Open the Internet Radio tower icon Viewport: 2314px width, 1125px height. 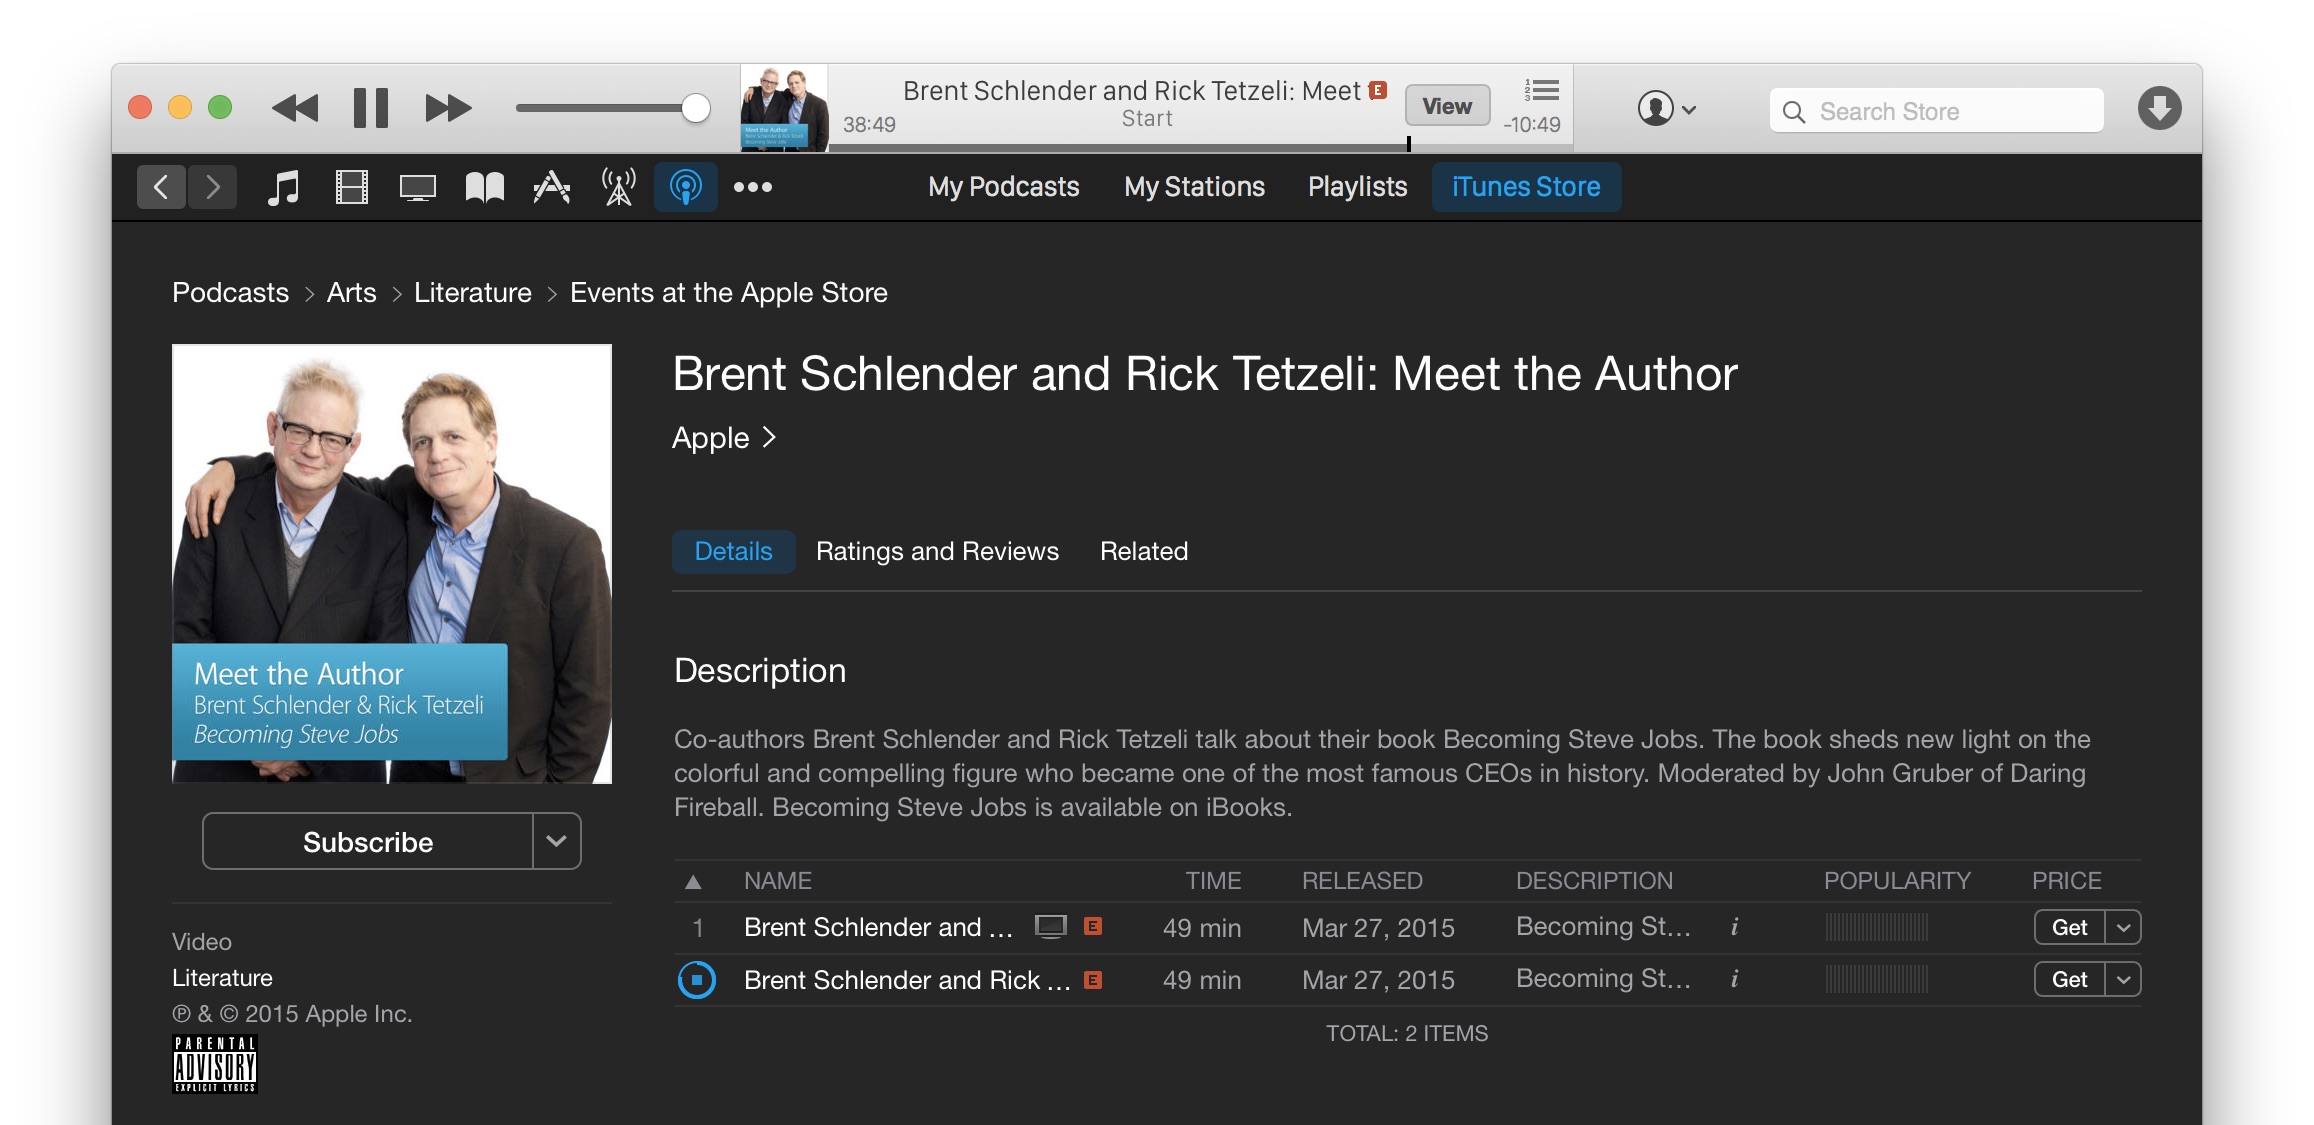click(x=618, y=187)
